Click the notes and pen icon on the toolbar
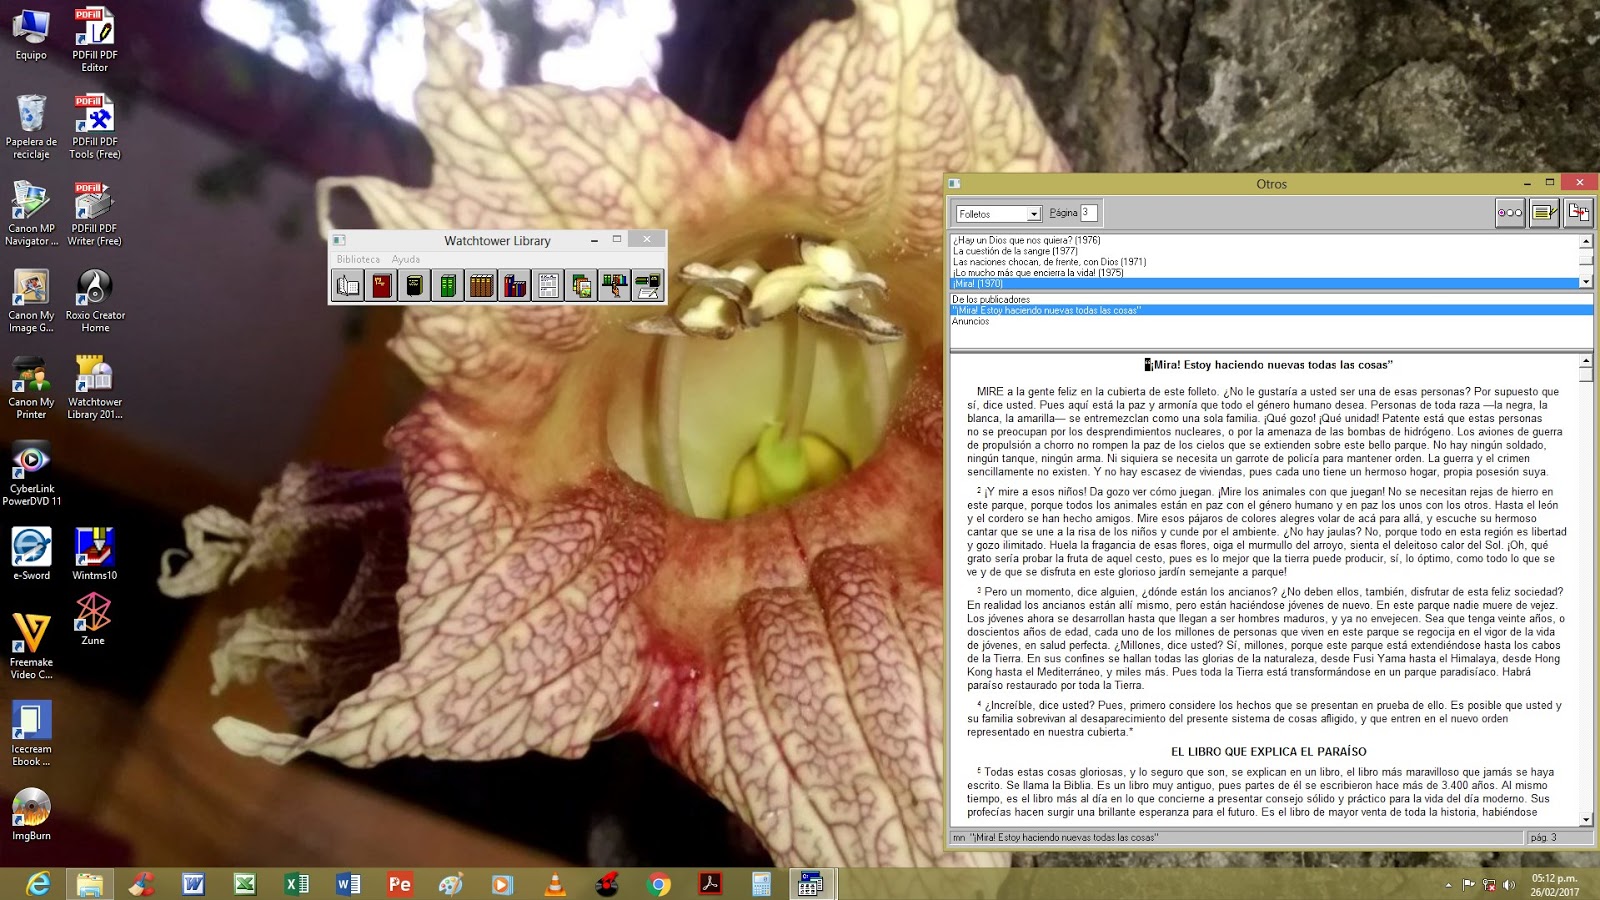 [x=649, y=285]
